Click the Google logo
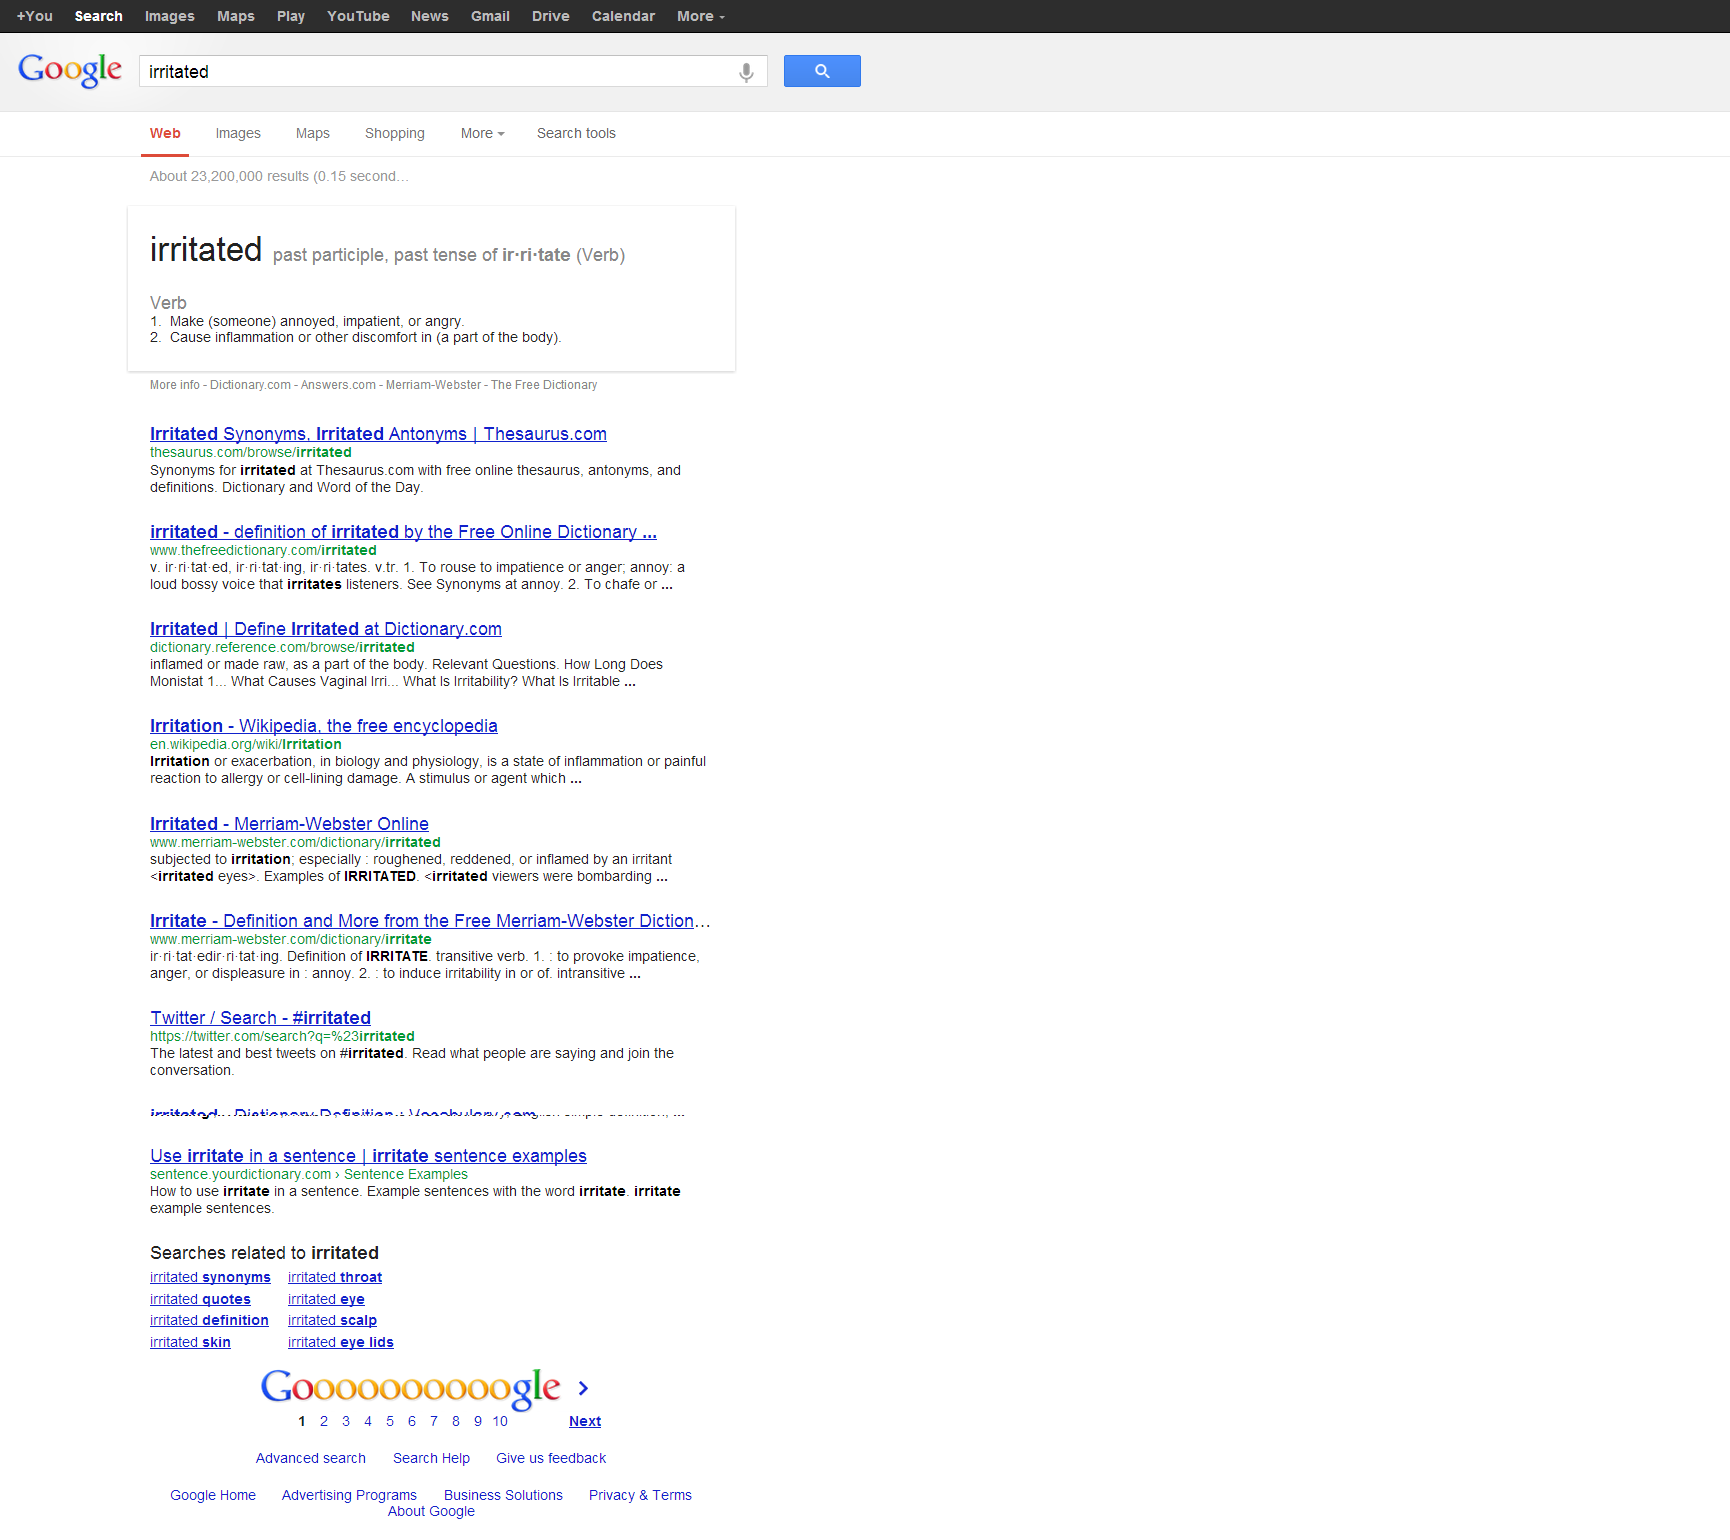Screen dimensions: 1730x1540 coord(70,70)
